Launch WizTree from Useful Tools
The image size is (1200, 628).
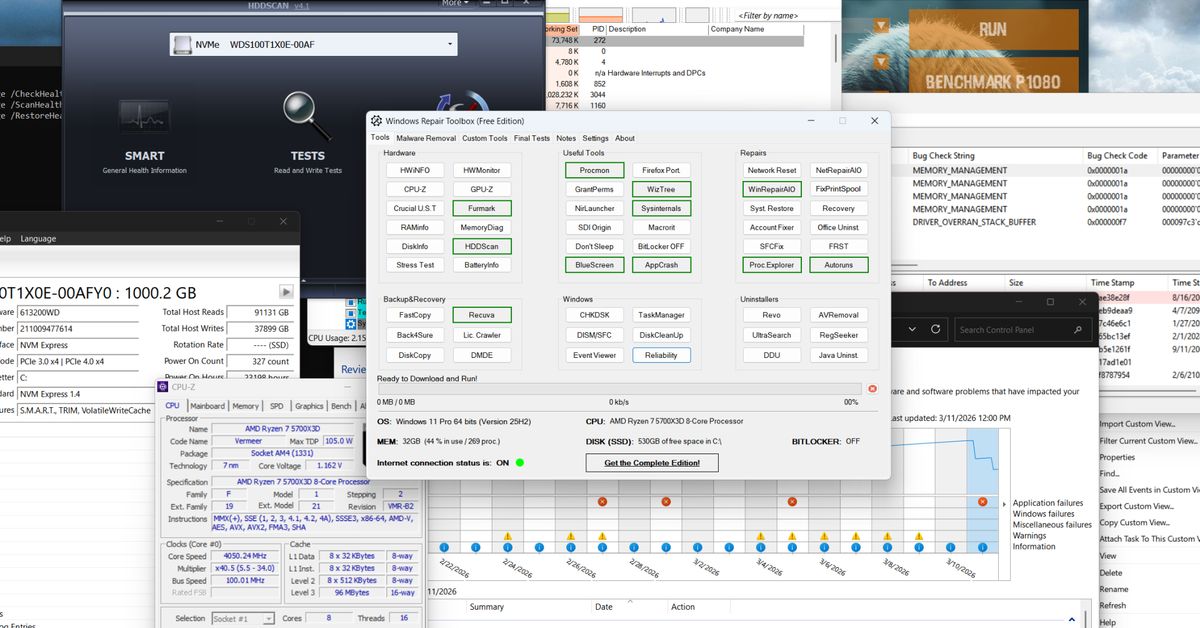(661, 189)
